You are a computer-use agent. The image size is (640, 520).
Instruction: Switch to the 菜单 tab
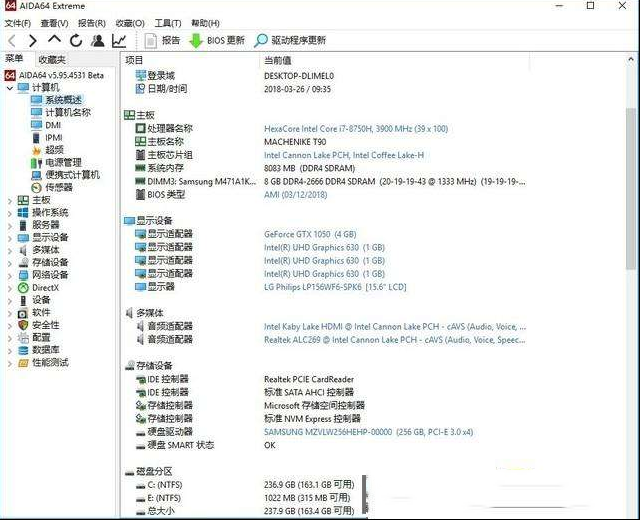[15, 59]
